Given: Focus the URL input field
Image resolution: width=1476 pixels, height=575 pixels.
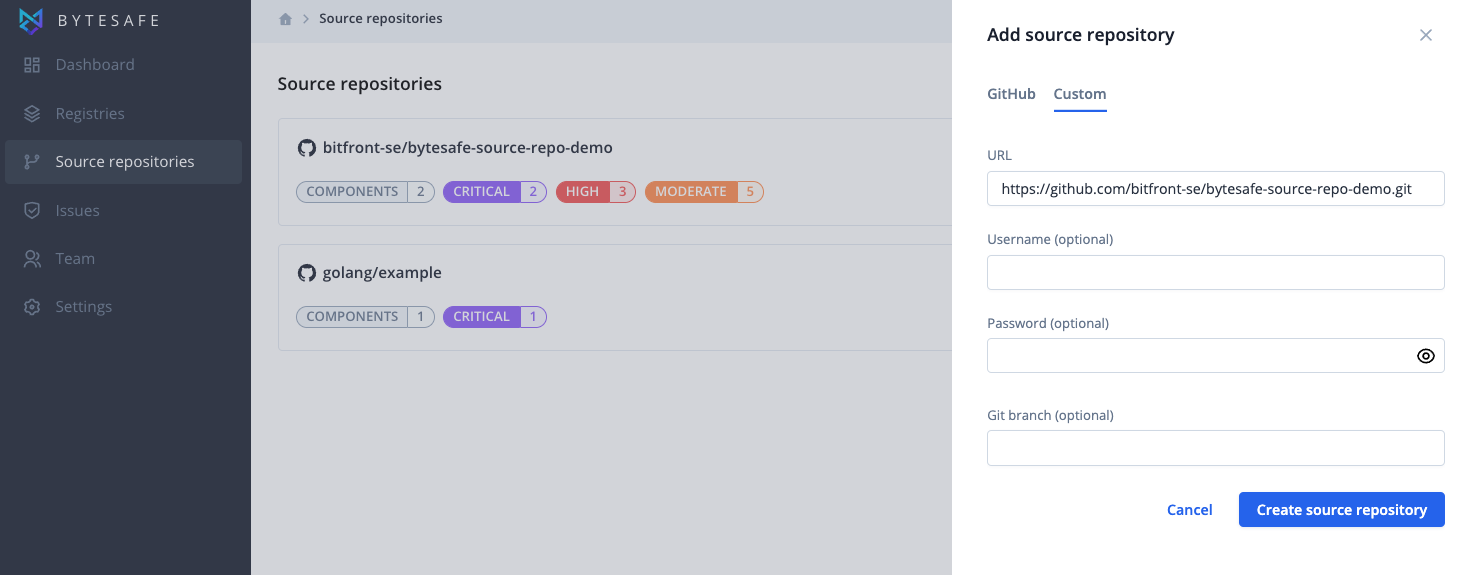Looking at the screenshot, I should pos(1215,189).
